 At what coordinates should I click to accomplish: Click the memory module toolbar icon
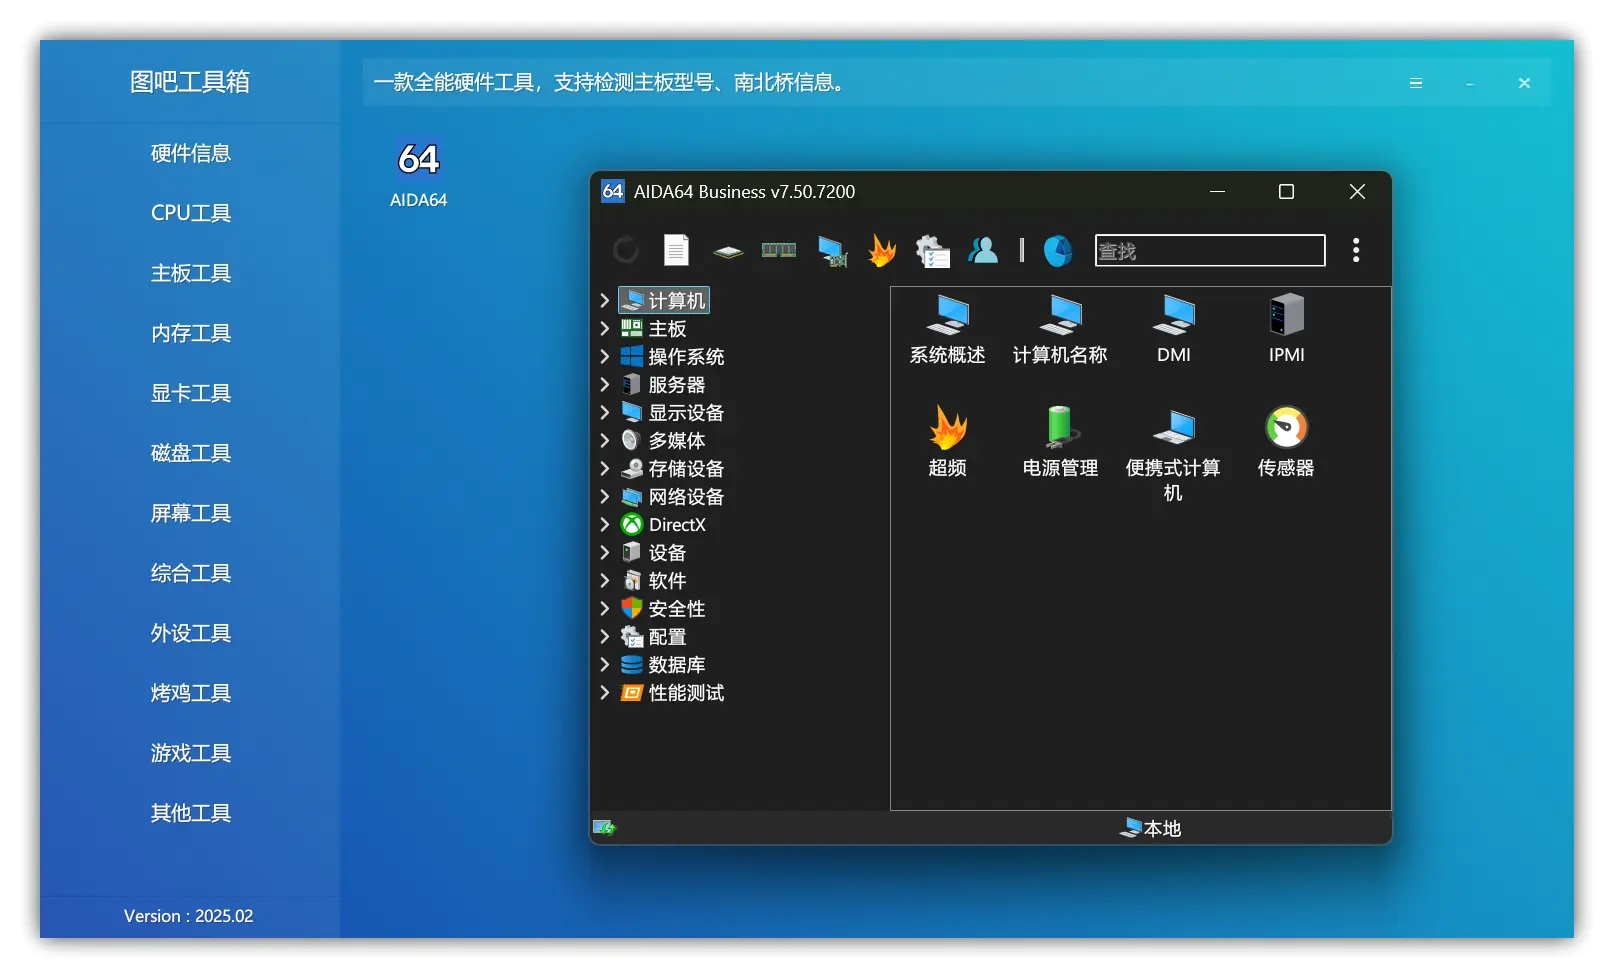click(x=779, y=250)
